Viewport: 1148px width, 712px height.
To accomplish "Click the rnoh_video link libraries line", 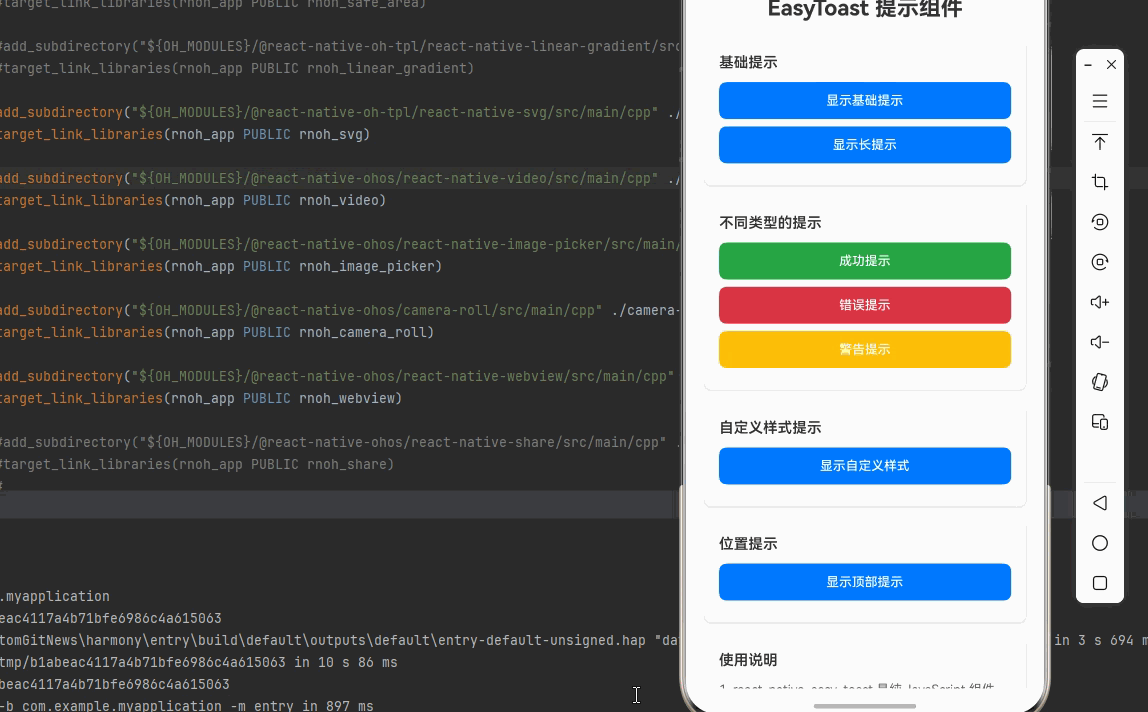I will pyautogui.click(x=193, y=201).
